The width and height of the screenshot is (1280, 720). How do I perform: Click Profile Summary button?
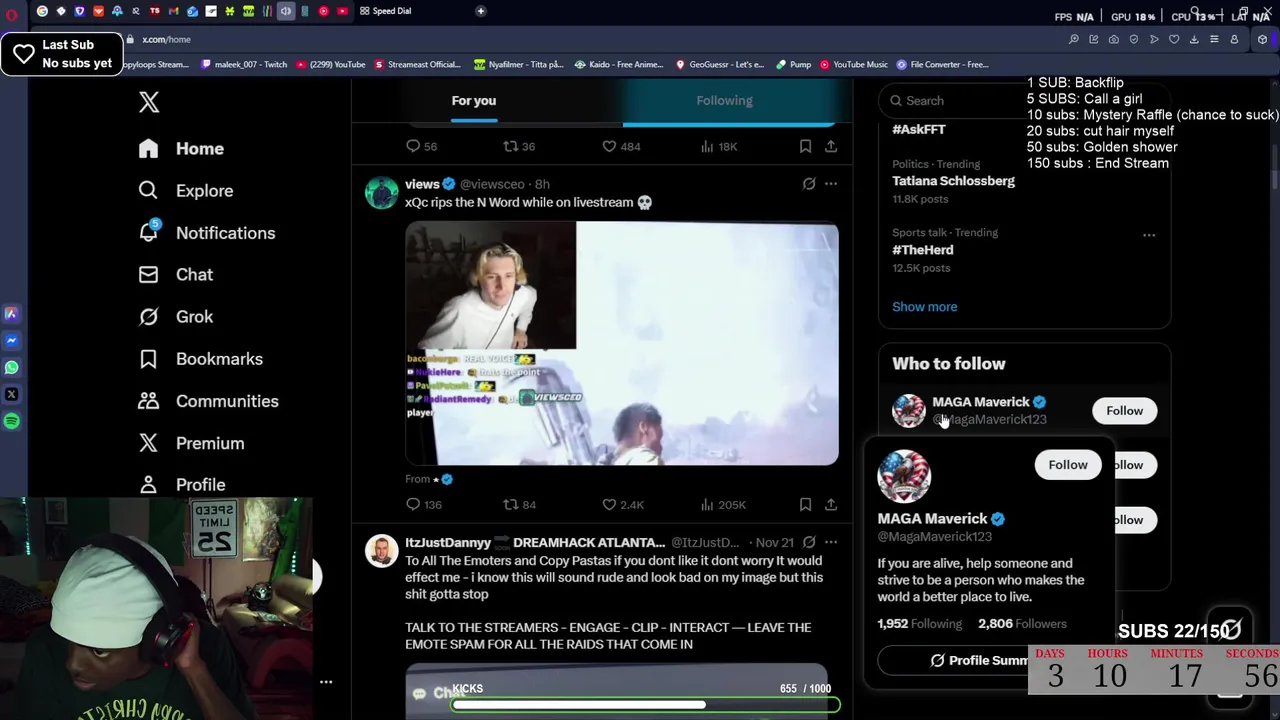[979, 660]
